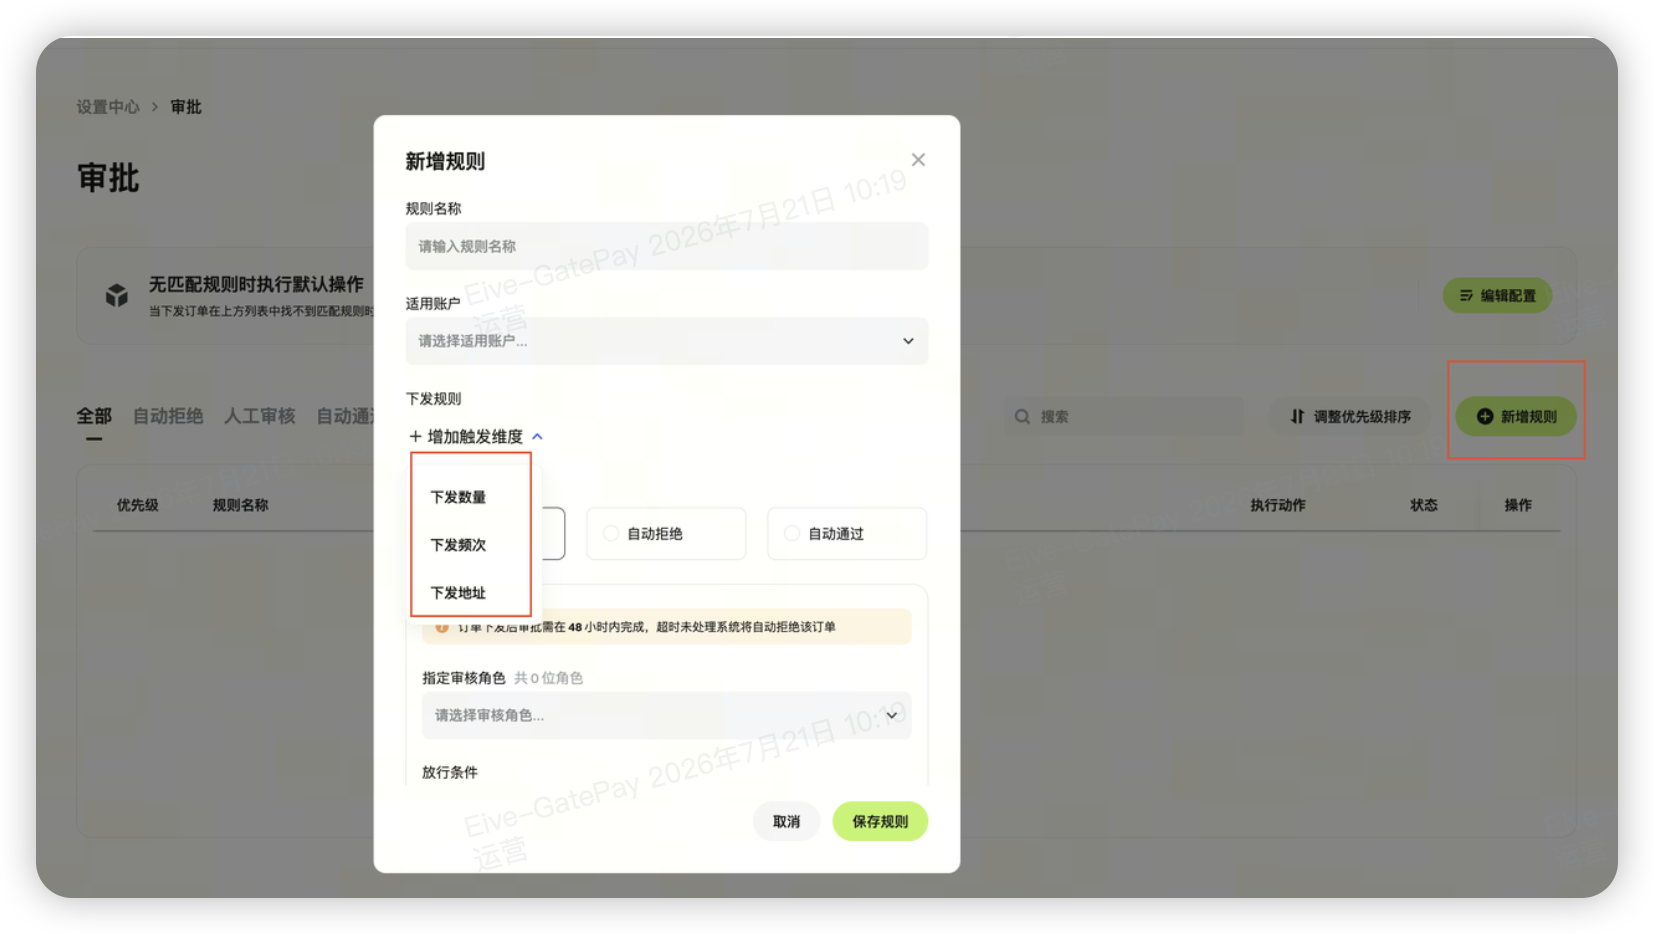Click the 规则名称 input field

pyautogui.click(x=666, y=246)
